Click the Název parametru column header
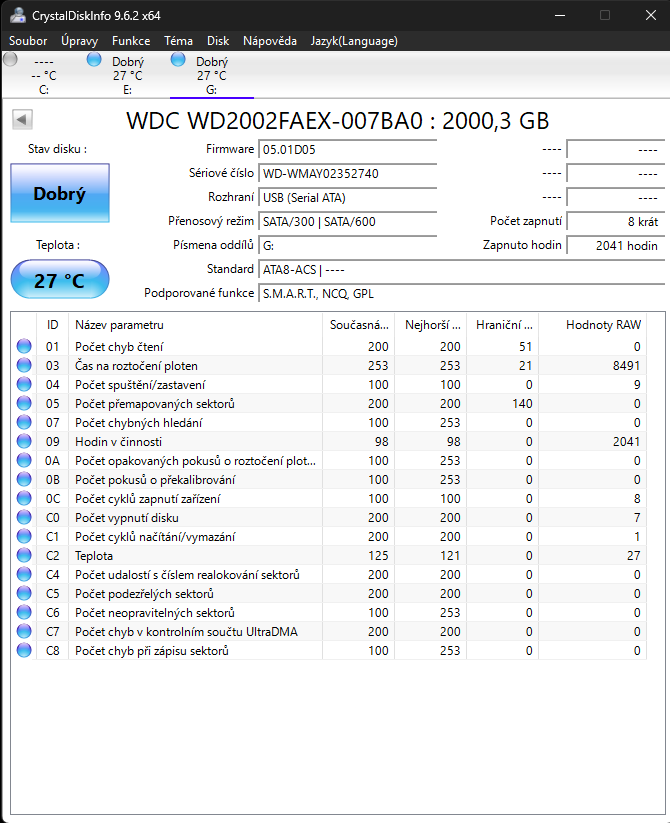Screen dimensions: 670x823 click(195, 325)
